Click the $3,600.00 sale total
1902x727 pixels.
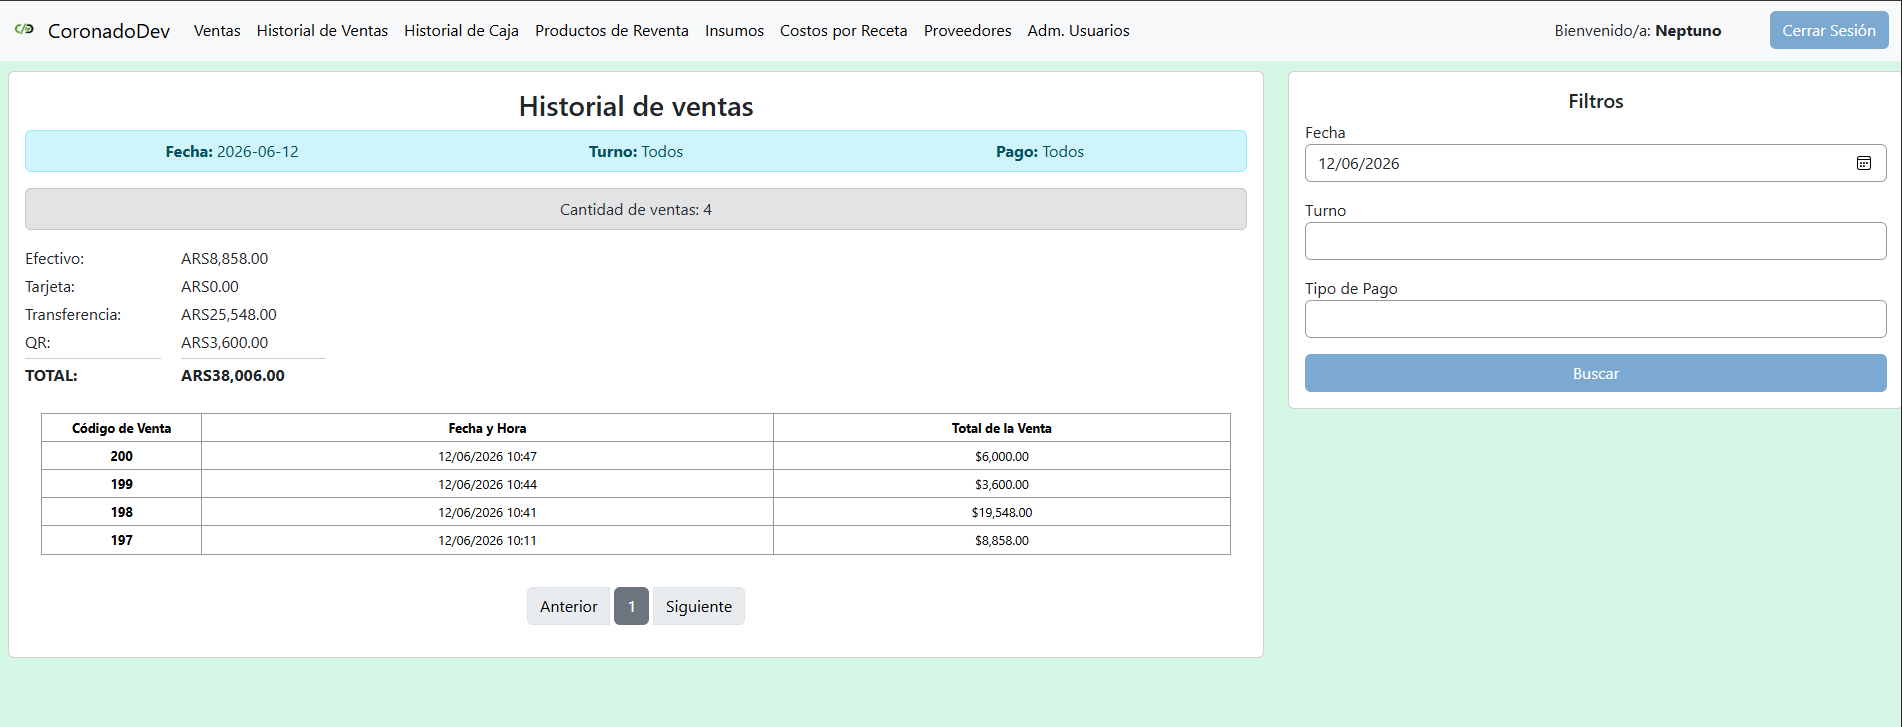(x=1001, y=484)
